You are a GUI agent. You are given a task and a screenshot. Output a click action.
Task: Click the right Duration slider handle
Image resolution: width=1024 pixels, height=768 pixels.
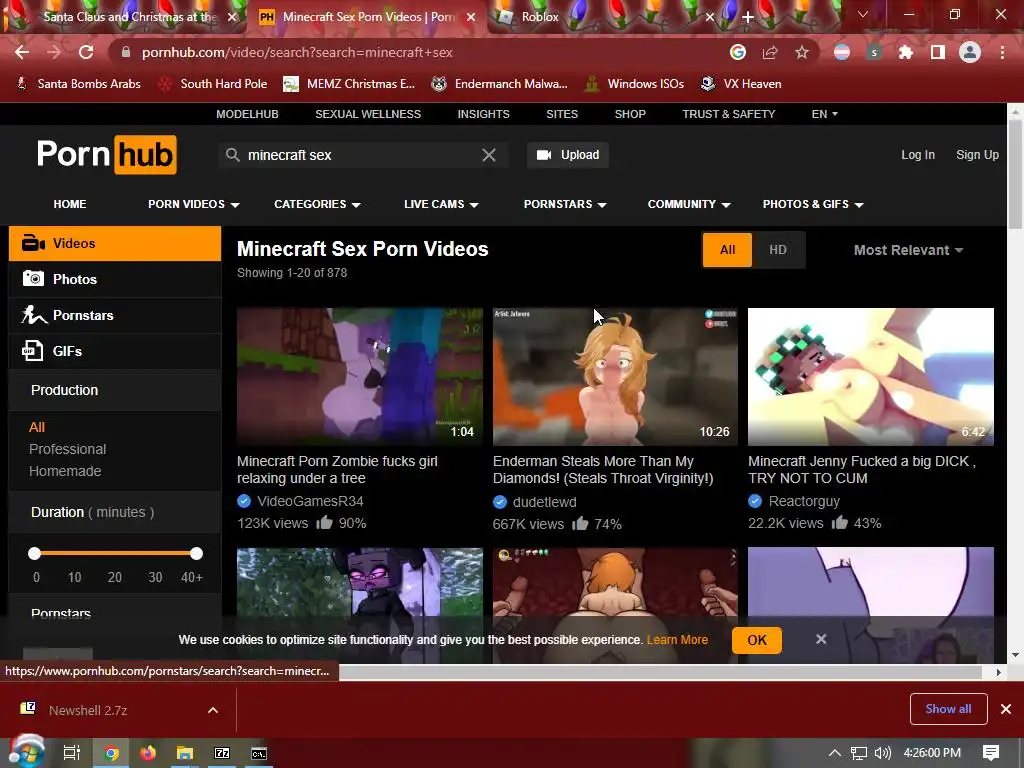click(x=197, y=554)
